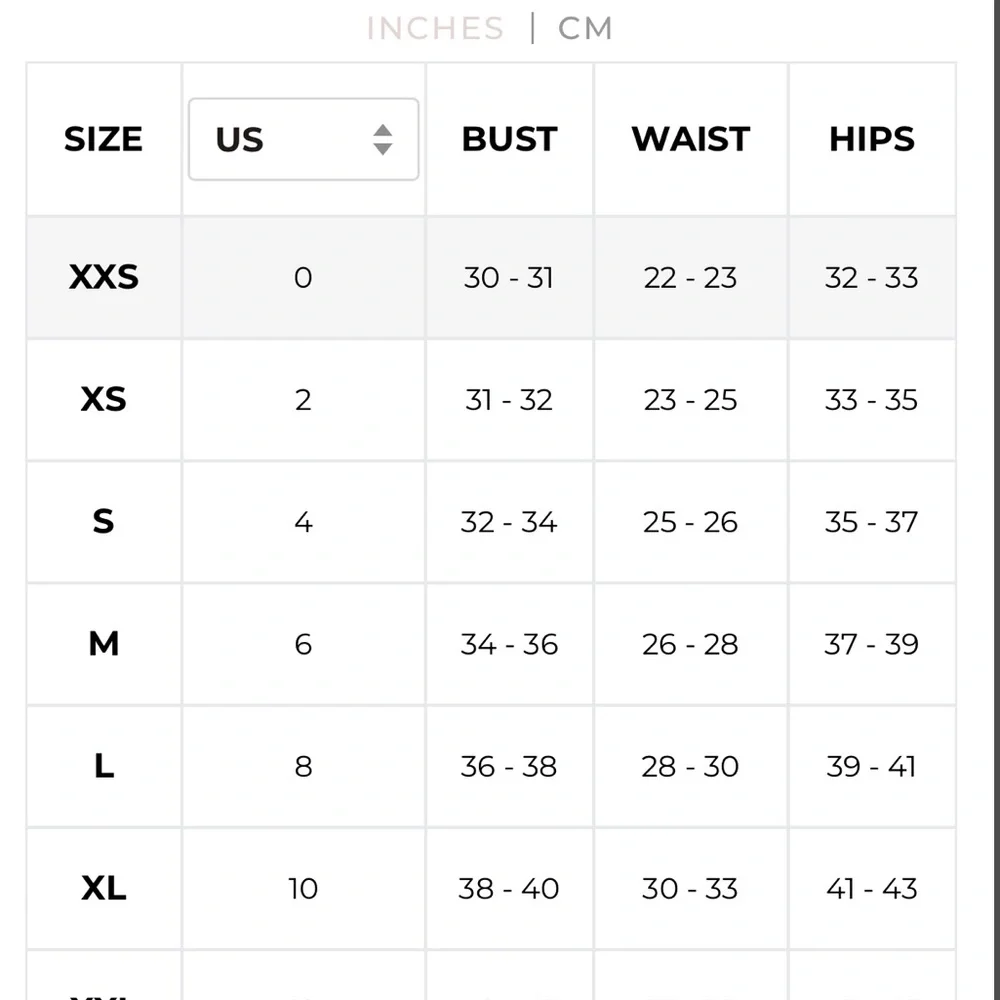Click the page scrollbar on right edge
1000x1000 pixels.
[996, 500]
